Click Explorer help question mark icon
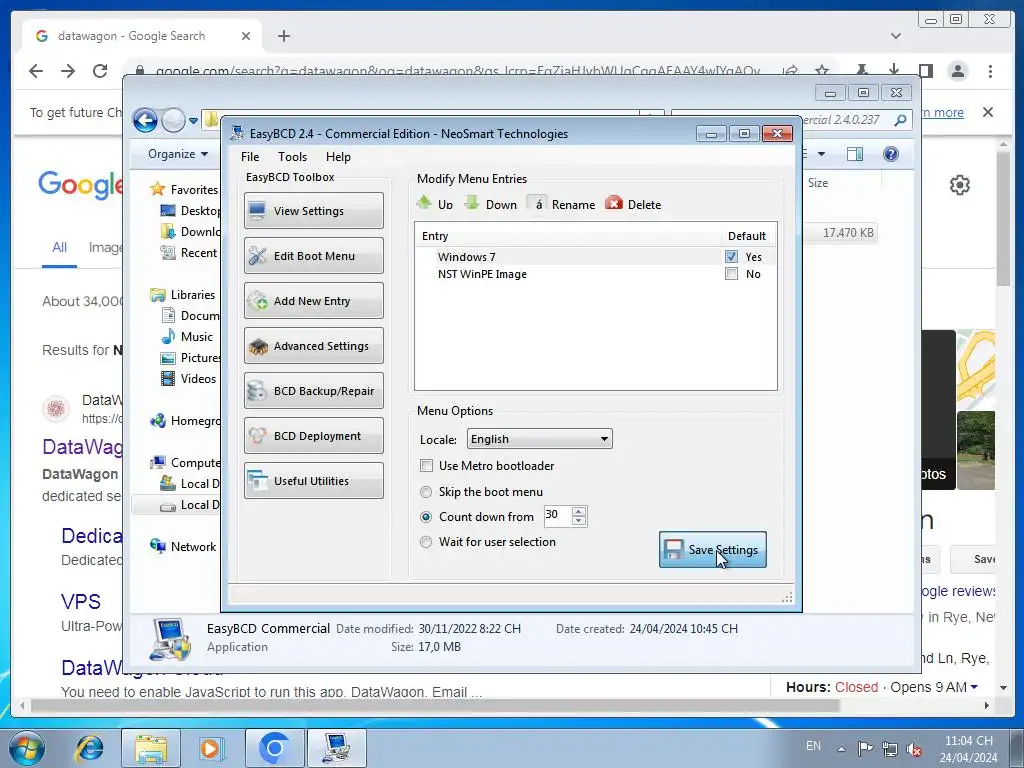 890,154
